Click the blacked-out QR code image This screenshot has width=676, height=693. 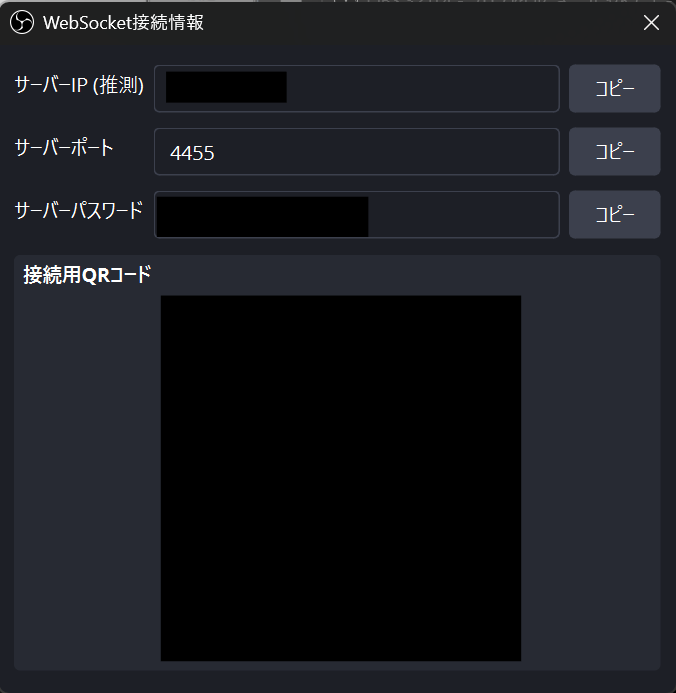[x=341, y=478]
